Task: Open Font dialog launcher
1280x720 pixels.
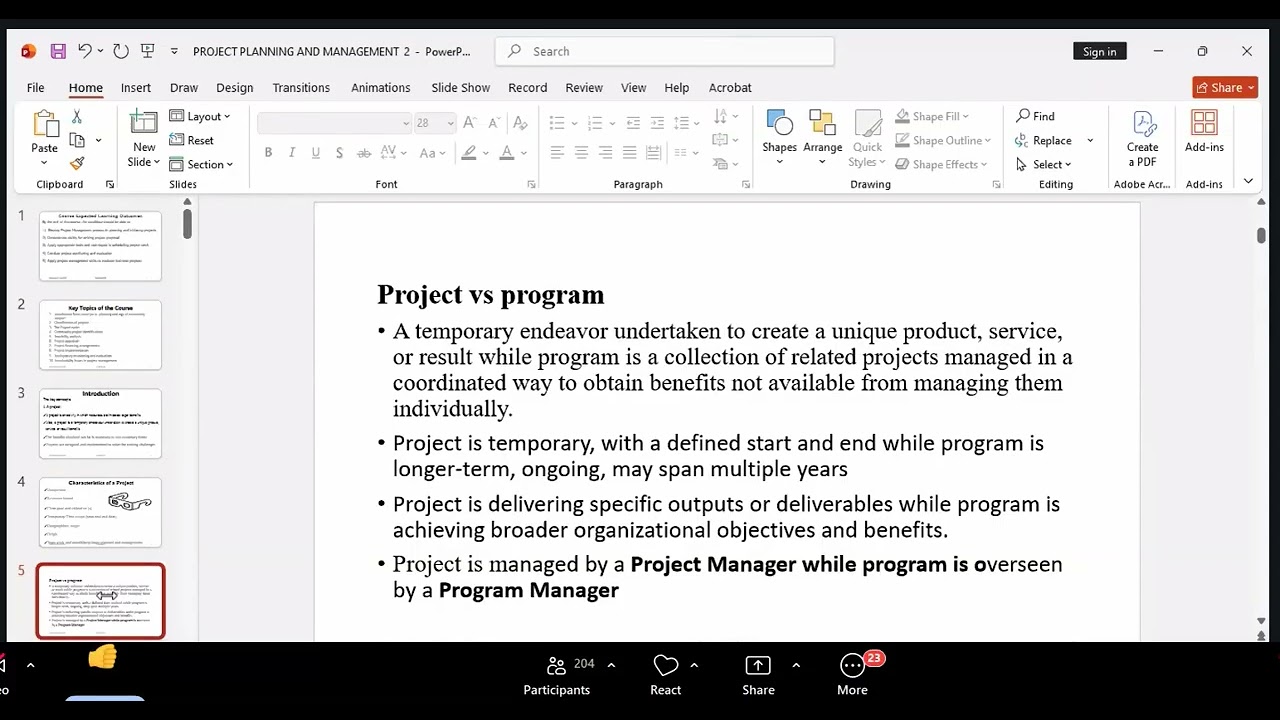Action: 531,185
